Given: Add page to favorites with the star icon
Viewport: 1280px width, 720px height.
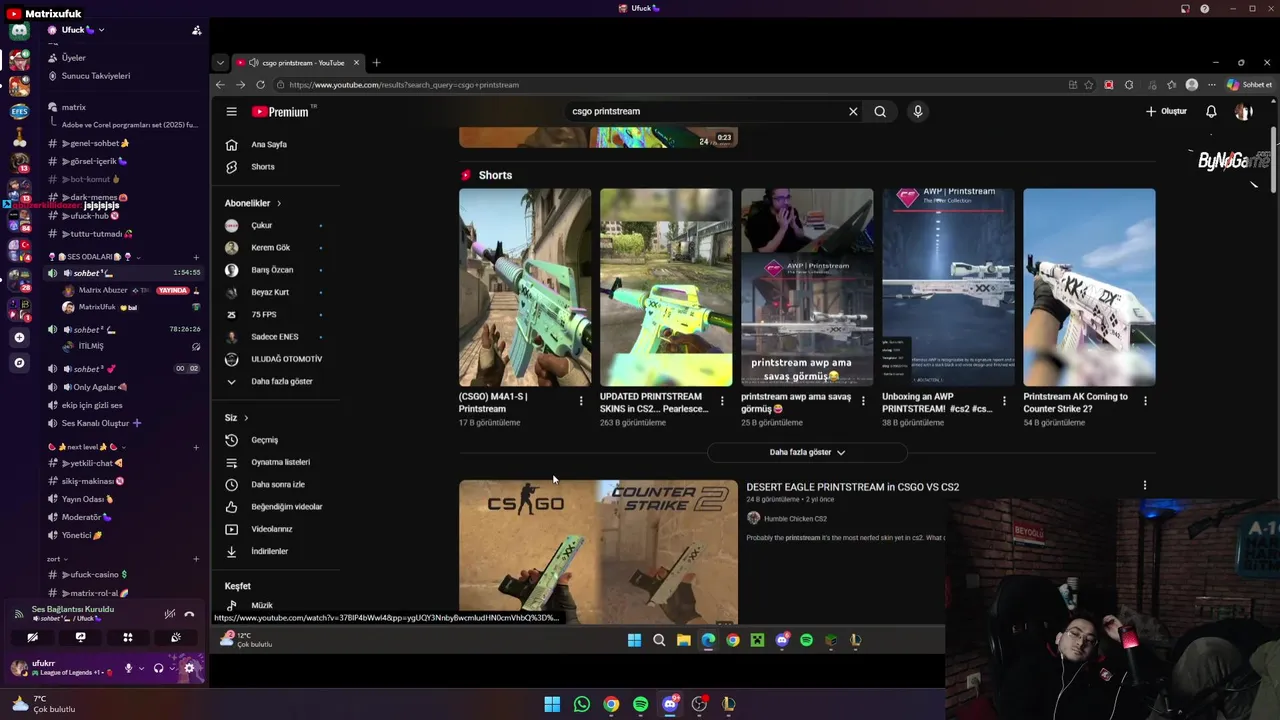Looking at the screenshot, I should click(x=1089, y=85).
